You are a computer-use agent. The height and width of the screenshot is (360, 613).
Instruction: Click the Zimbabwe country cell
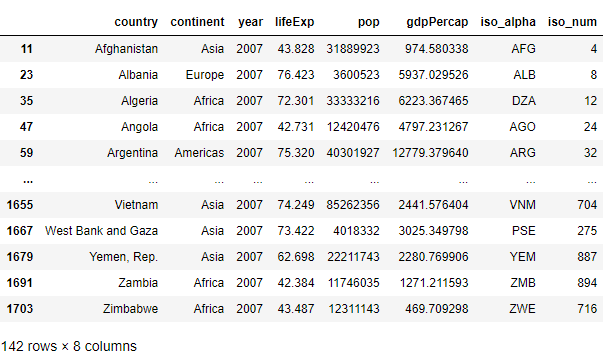(x=130, y=309)
